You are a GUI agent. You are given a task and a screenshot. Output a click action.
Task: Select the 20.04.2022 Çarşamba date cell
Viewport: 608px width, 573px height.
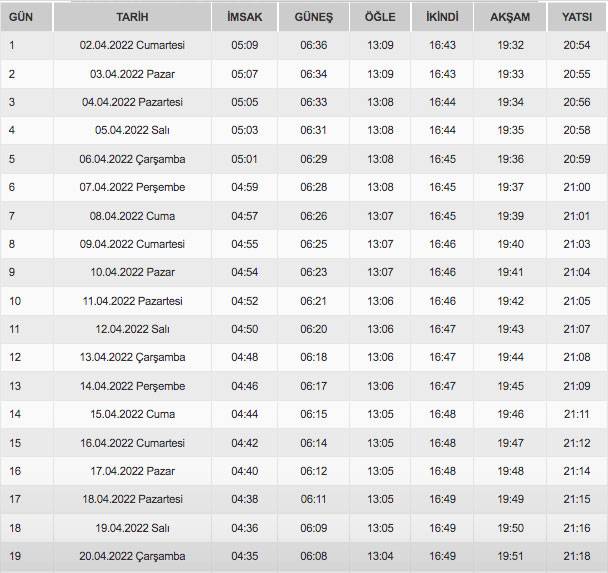click(x=132, y=556)
